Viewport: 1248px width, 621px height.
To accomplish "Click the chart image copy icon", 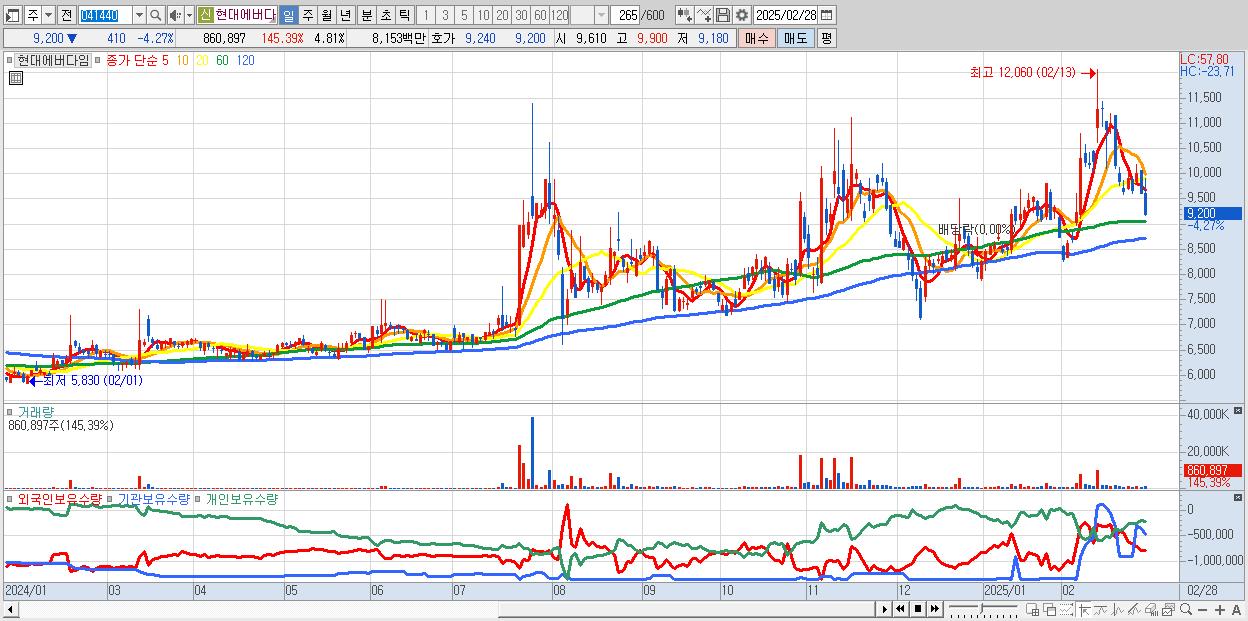I will (1168, 609).
